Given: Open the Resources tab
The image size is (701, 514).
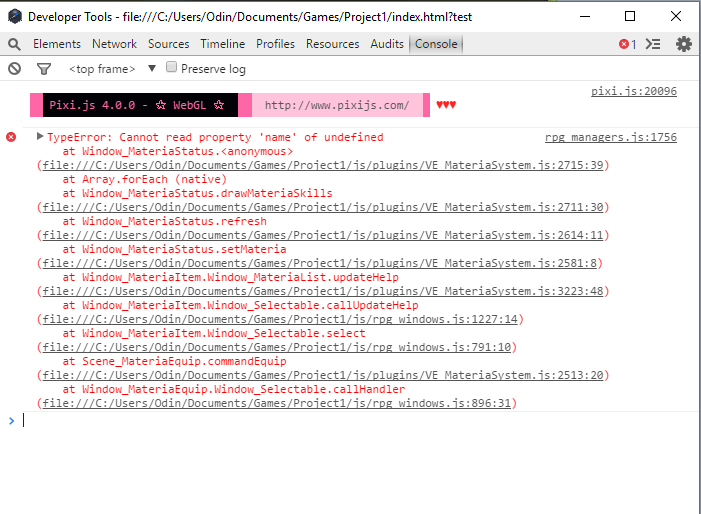Looking at the screenshot, I should tap(333, 44).
